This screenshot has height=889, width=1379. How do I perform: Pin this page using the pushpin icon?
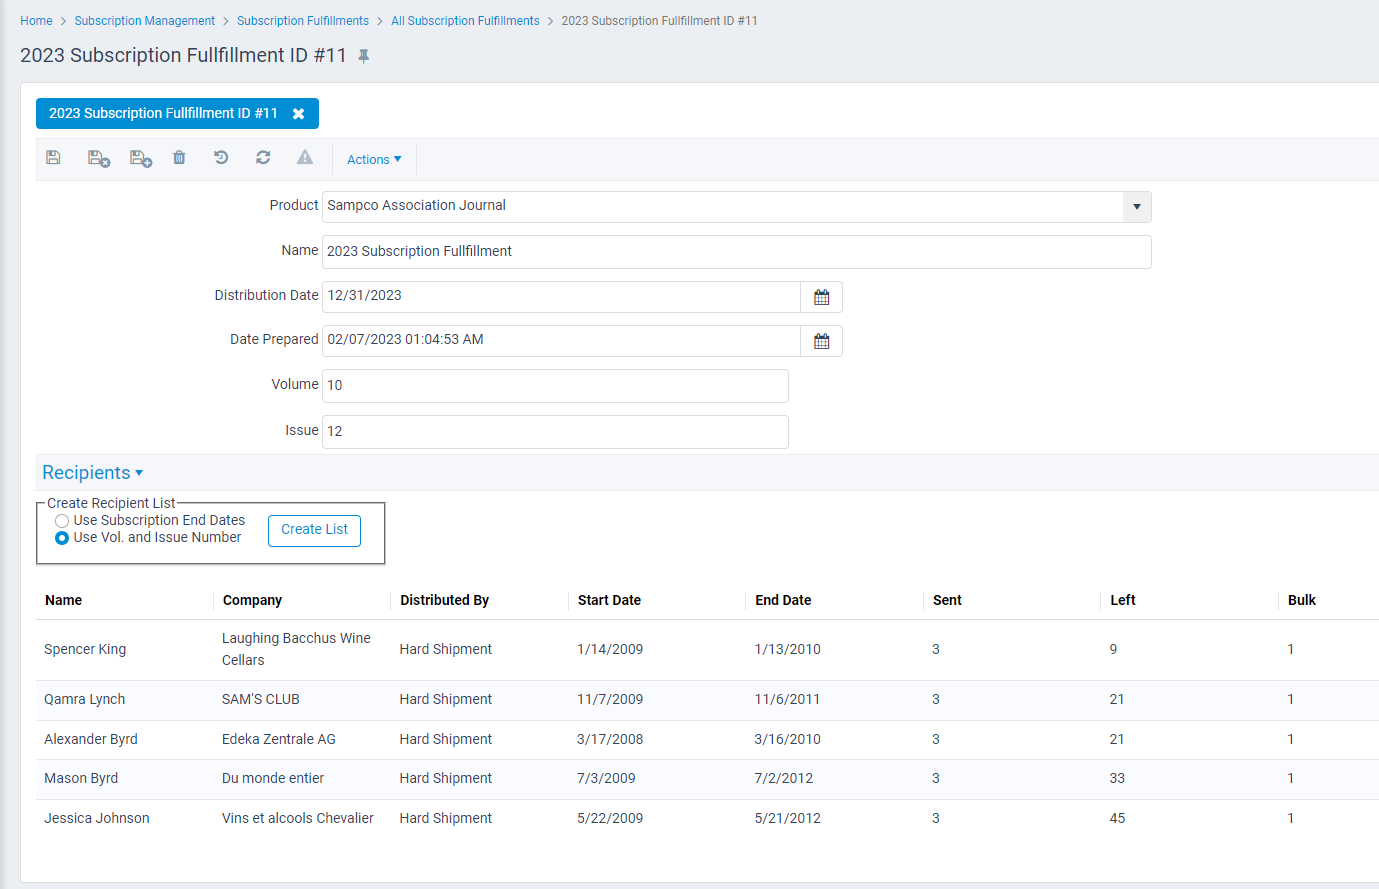click(364, 56)
